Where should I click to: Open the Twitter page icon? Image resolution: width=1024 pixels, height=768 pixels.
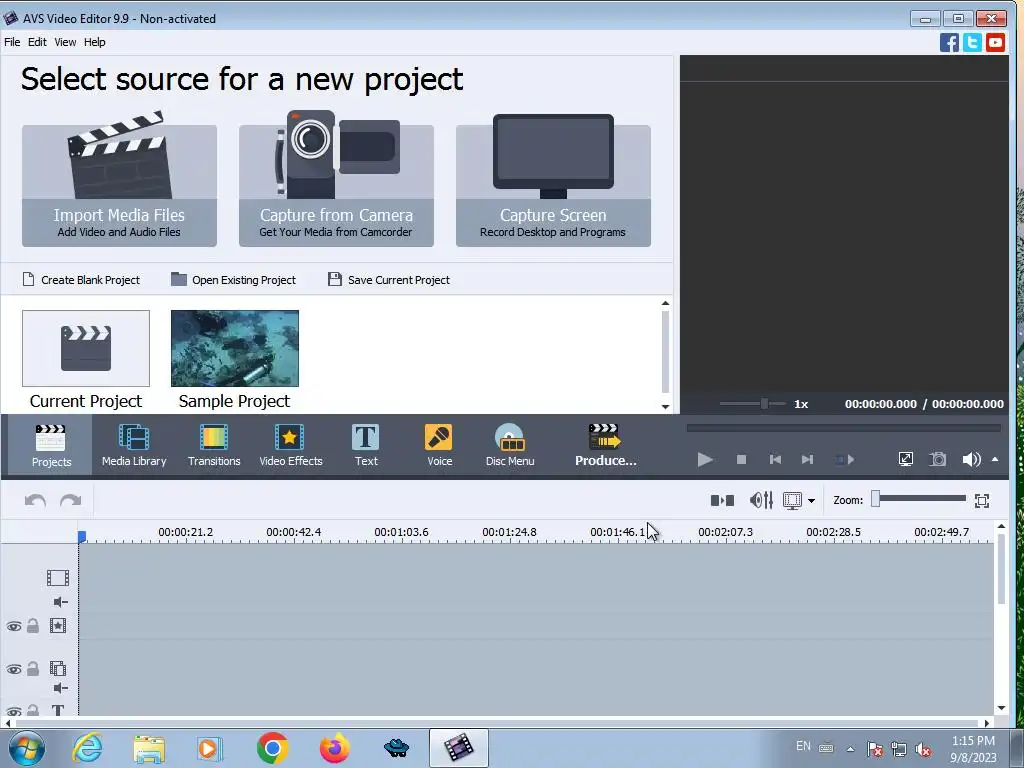[972, 42]
